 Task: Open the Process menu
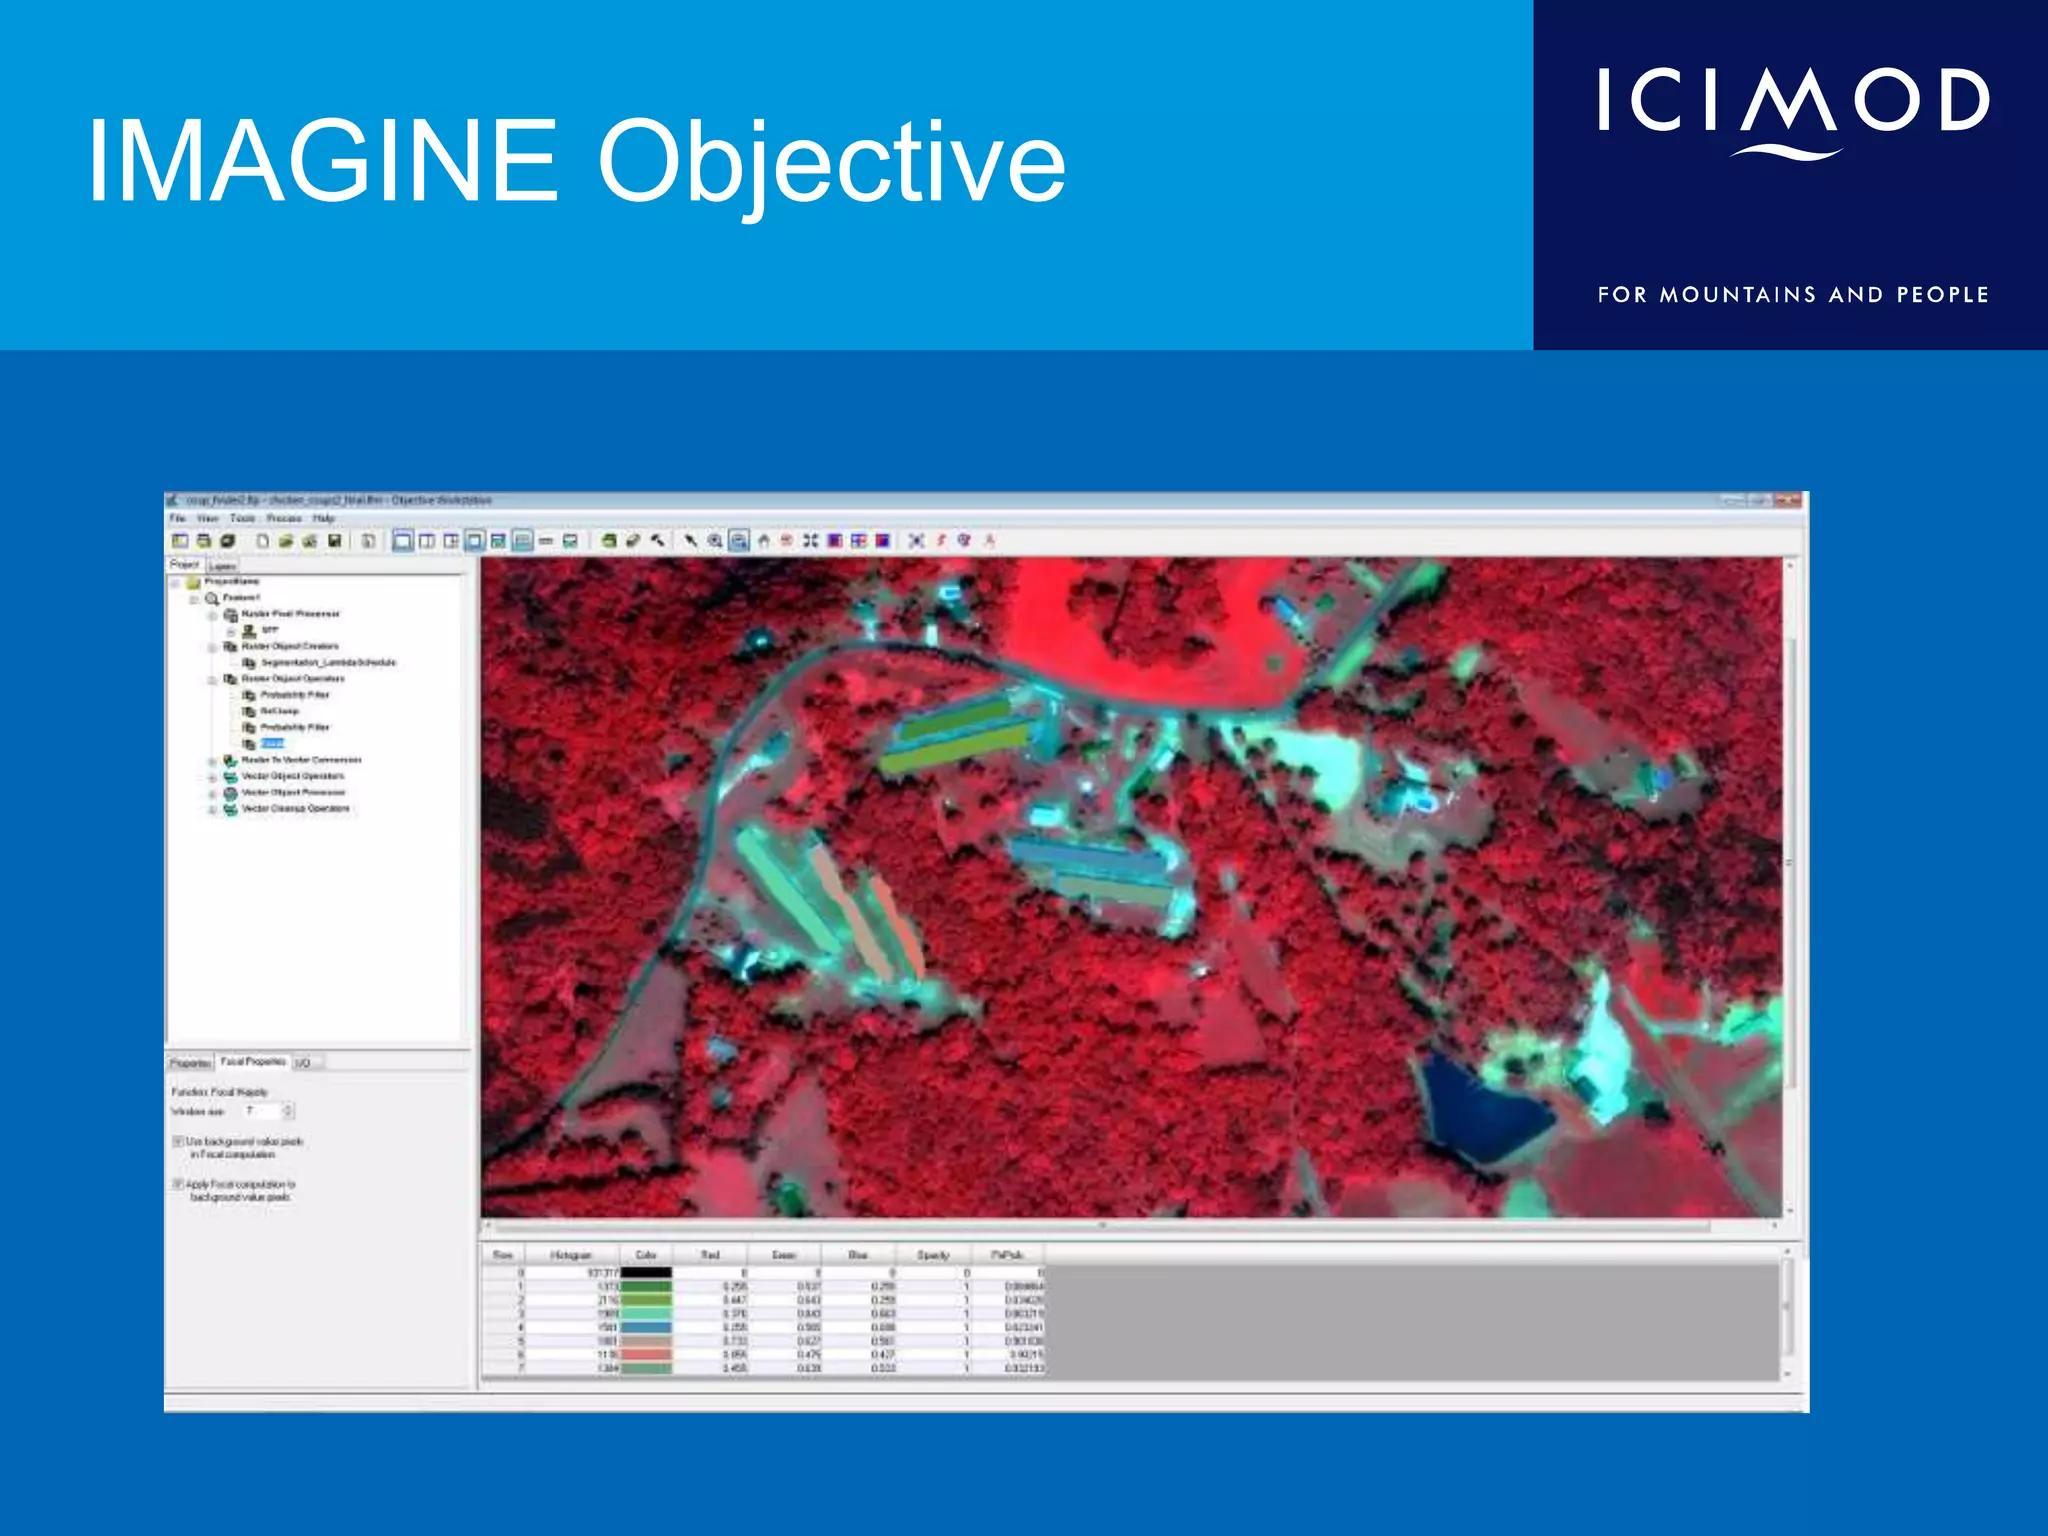tap(284, 518)
